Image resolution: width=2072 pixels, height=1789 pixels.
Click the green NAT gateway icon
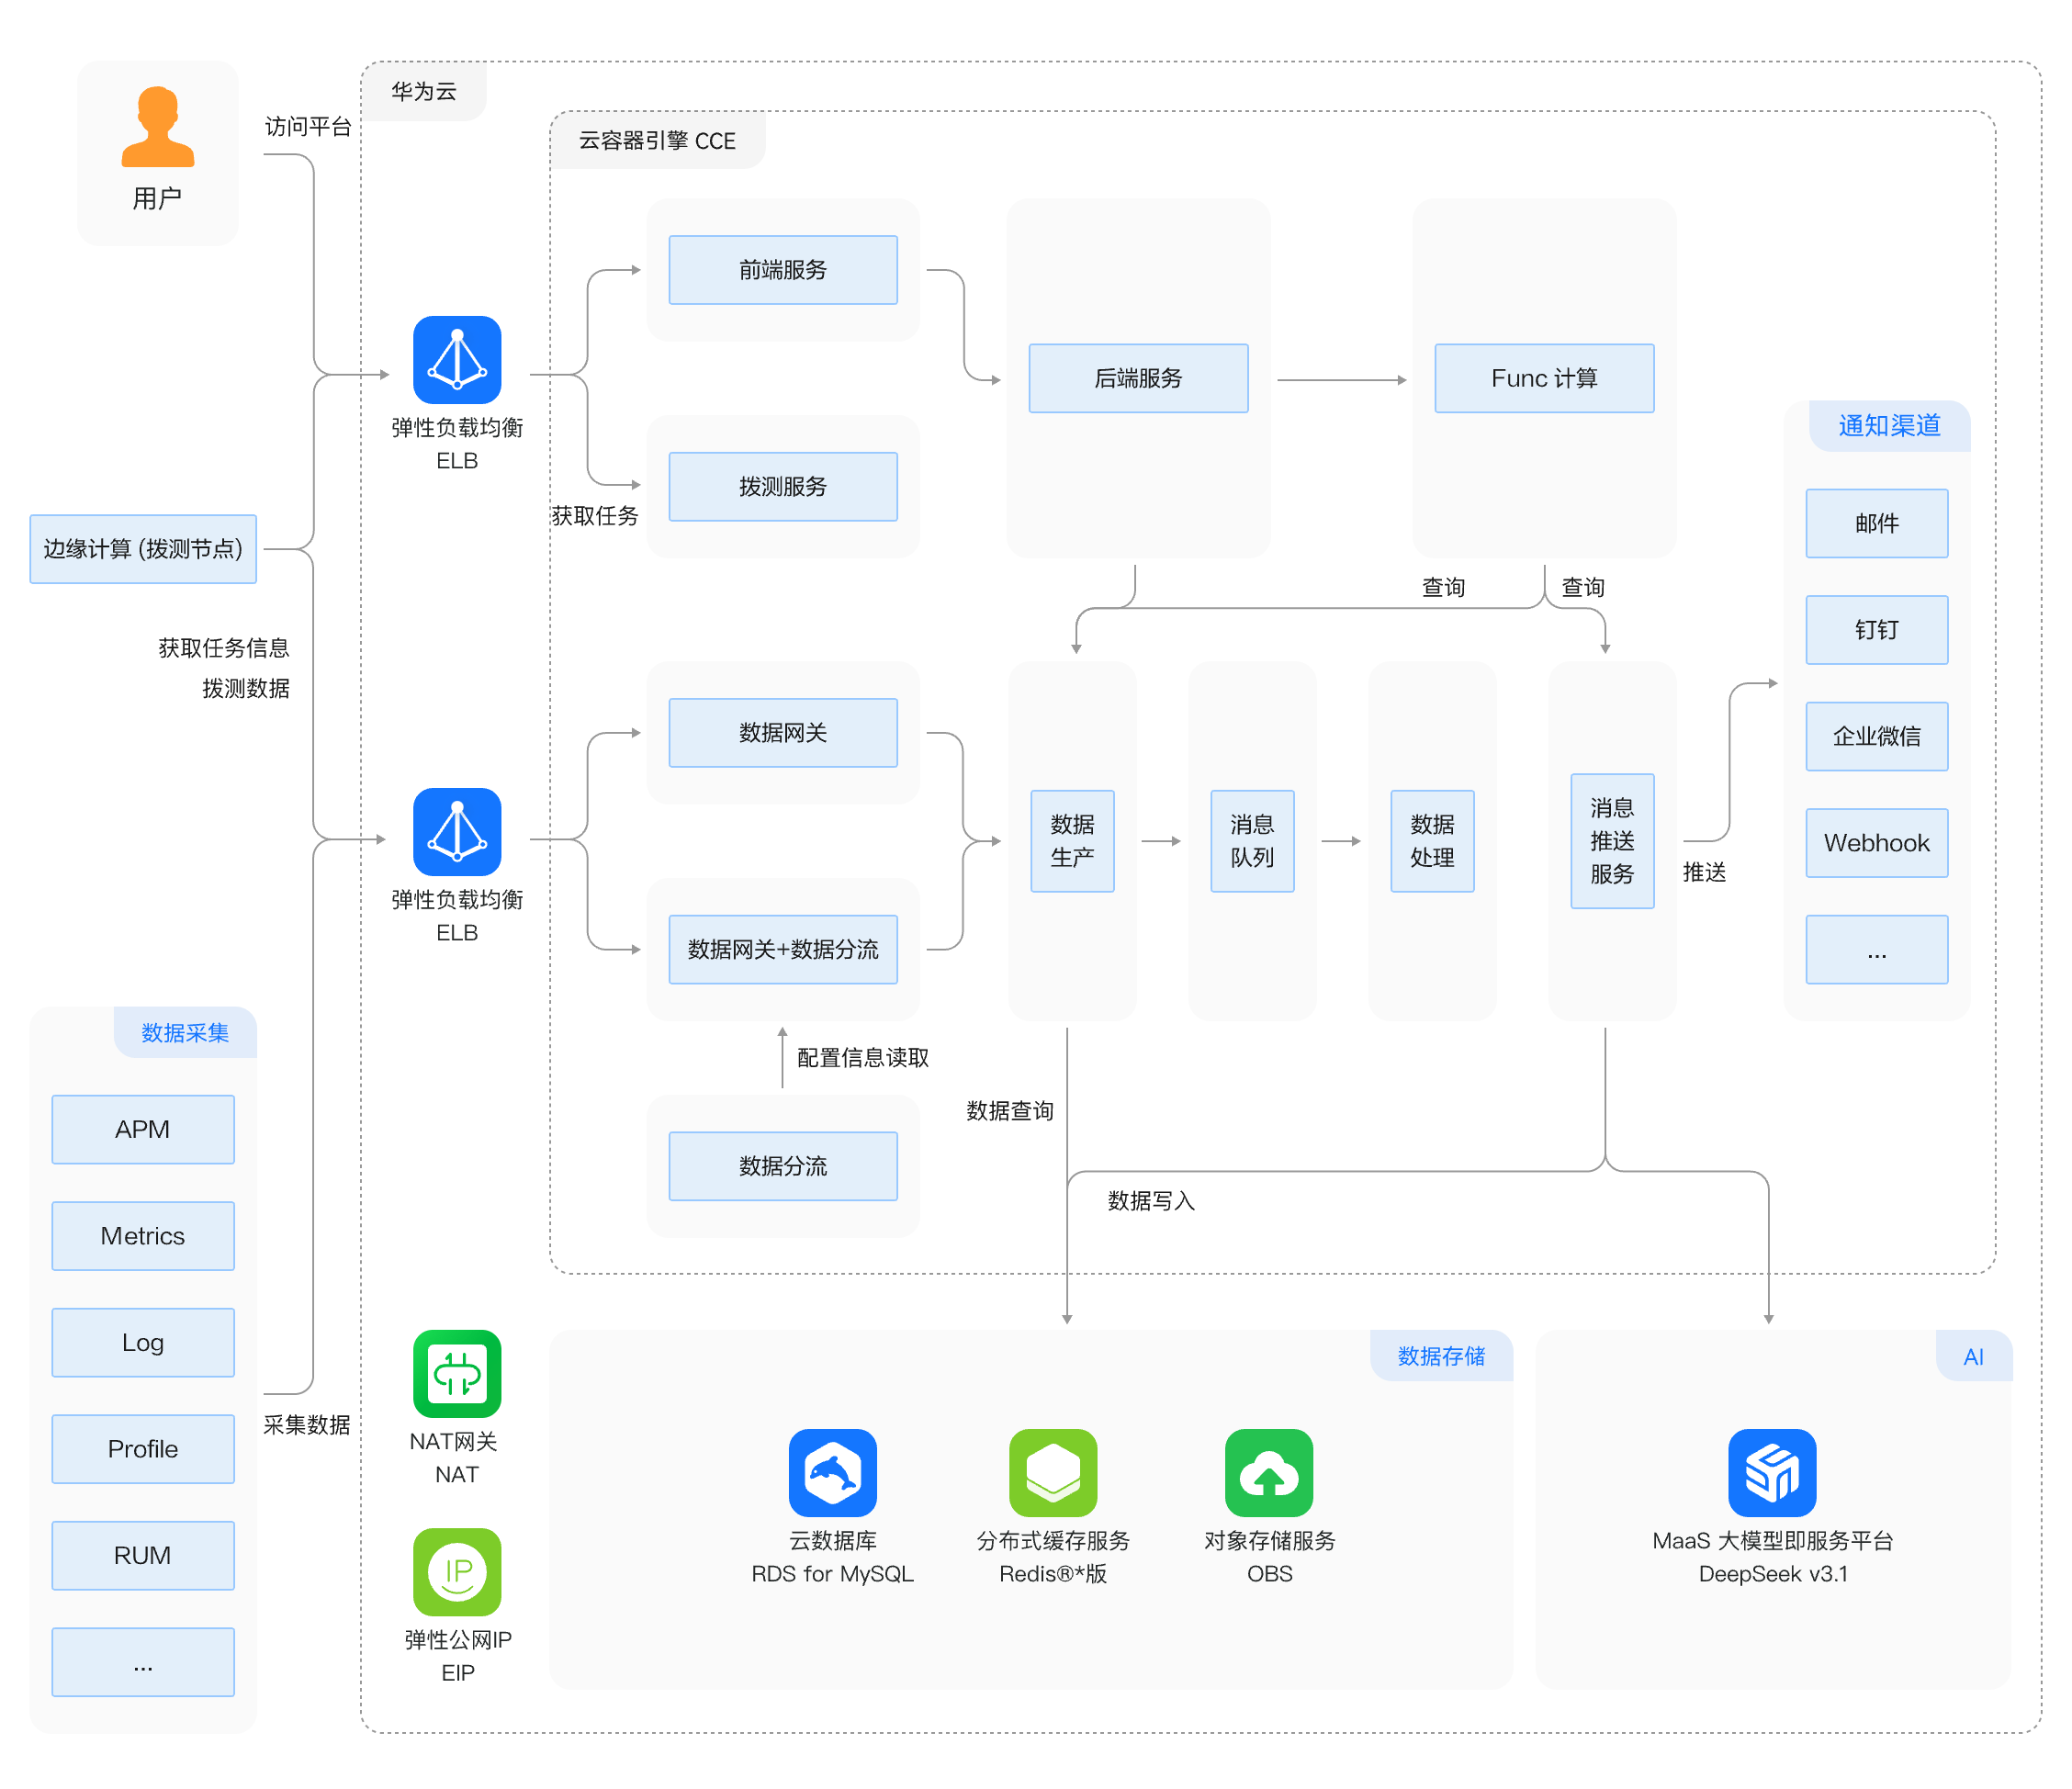tap(457, 1373)
